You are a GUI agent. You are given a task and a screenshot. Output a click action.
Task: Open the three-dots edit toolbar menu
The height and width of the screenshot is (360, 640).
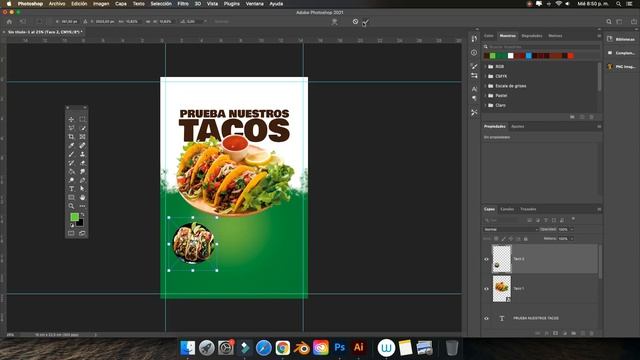[x=82, y=206]
